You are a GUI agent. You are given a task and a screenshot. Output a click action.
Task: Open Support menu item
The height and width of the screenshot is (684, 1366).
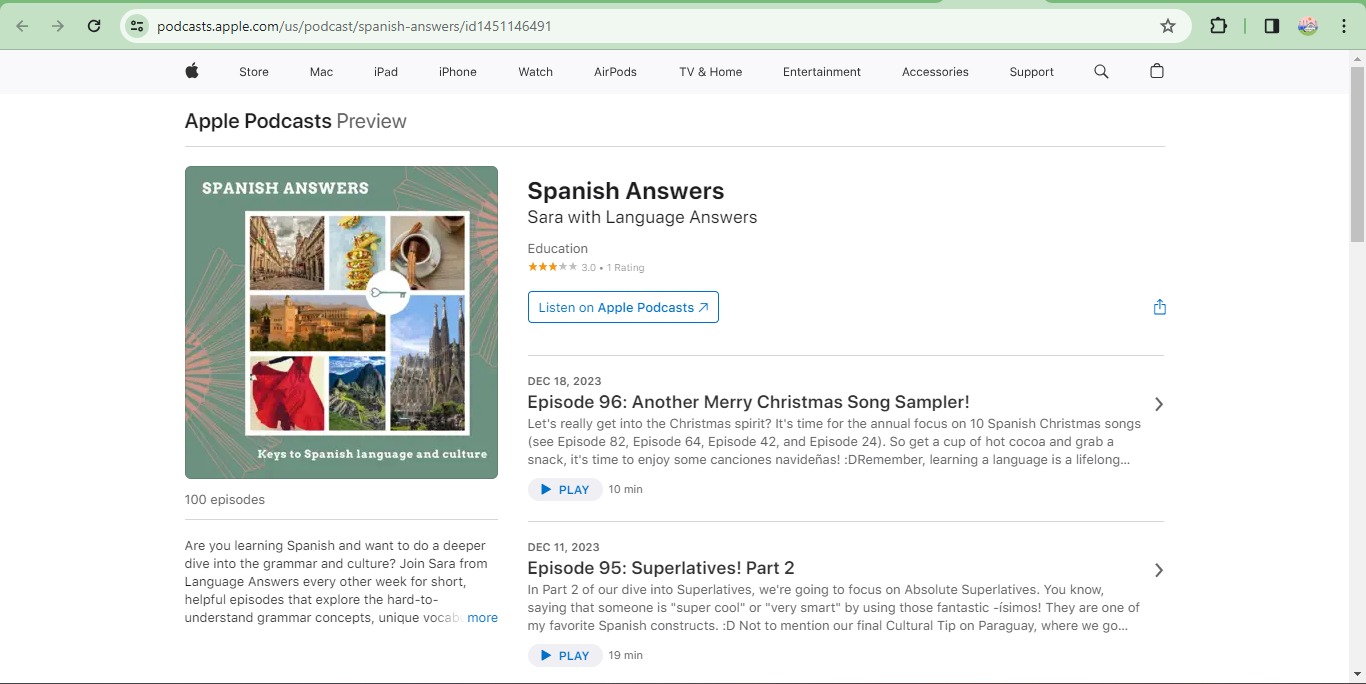pyautogui.click(x=1031, y=72)
